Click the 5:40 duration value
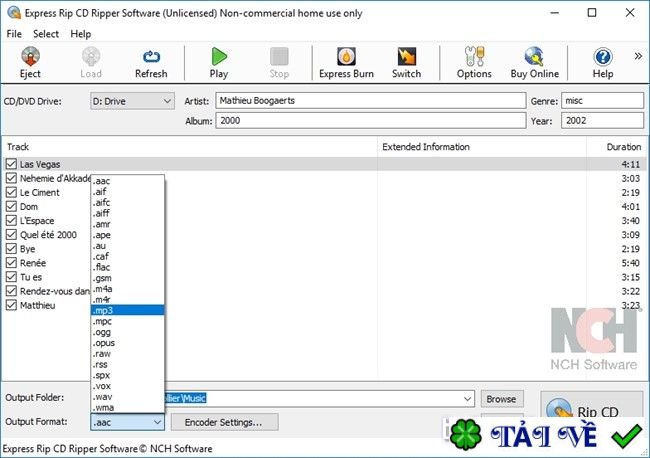Viewport: 650px width, 458px height. tap(631, 263)
